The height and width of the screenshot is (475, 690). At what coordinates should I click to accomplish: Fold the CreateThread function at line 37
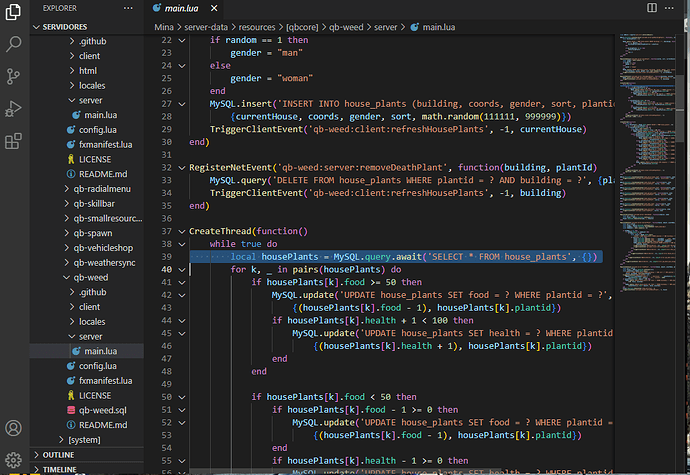point(181,231)
